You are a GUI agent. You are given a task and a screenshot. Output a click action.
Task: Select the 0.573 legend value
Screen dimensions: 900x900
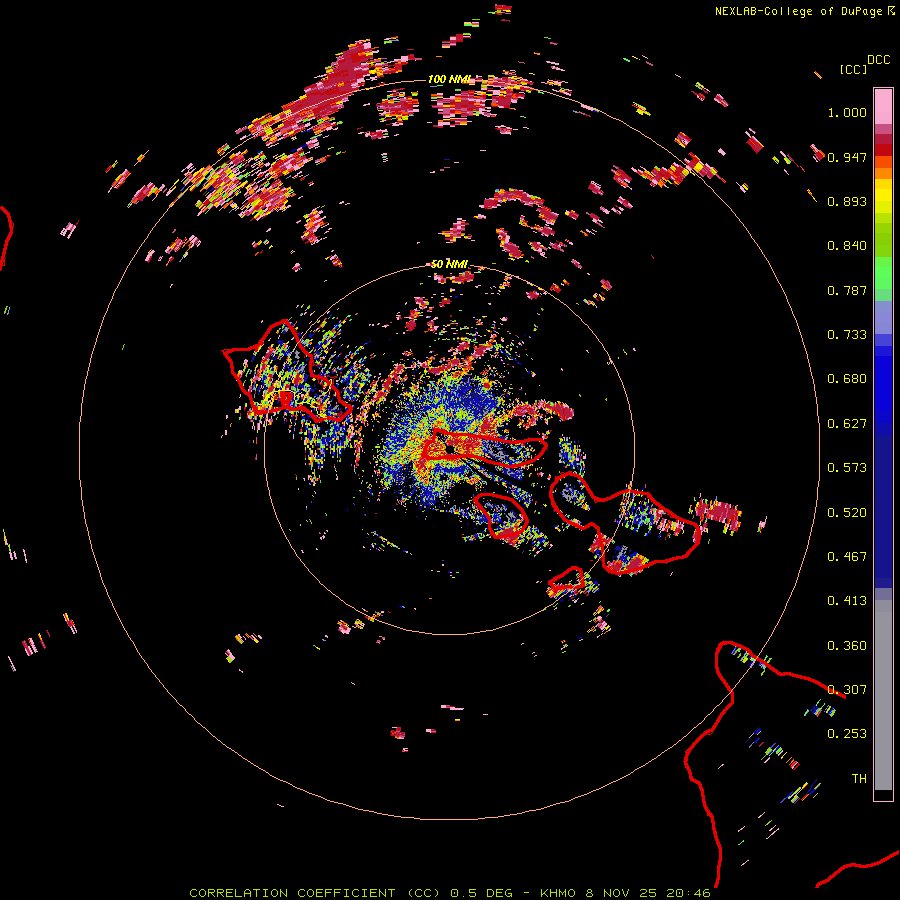[847, 468]
